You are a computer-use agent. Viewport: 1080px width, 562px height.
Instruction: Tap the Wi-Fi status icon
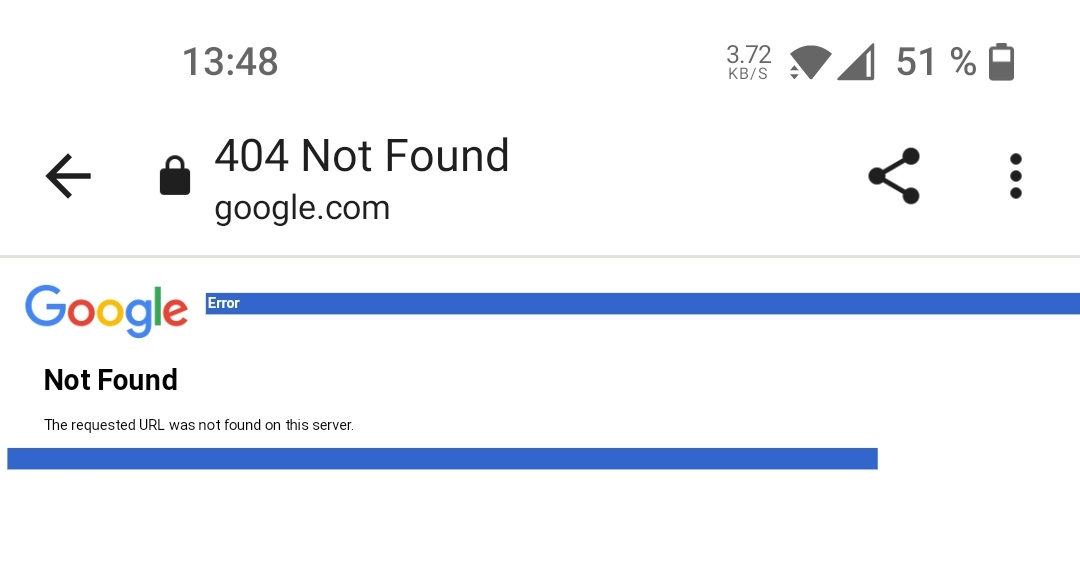(x=809, y=62)
